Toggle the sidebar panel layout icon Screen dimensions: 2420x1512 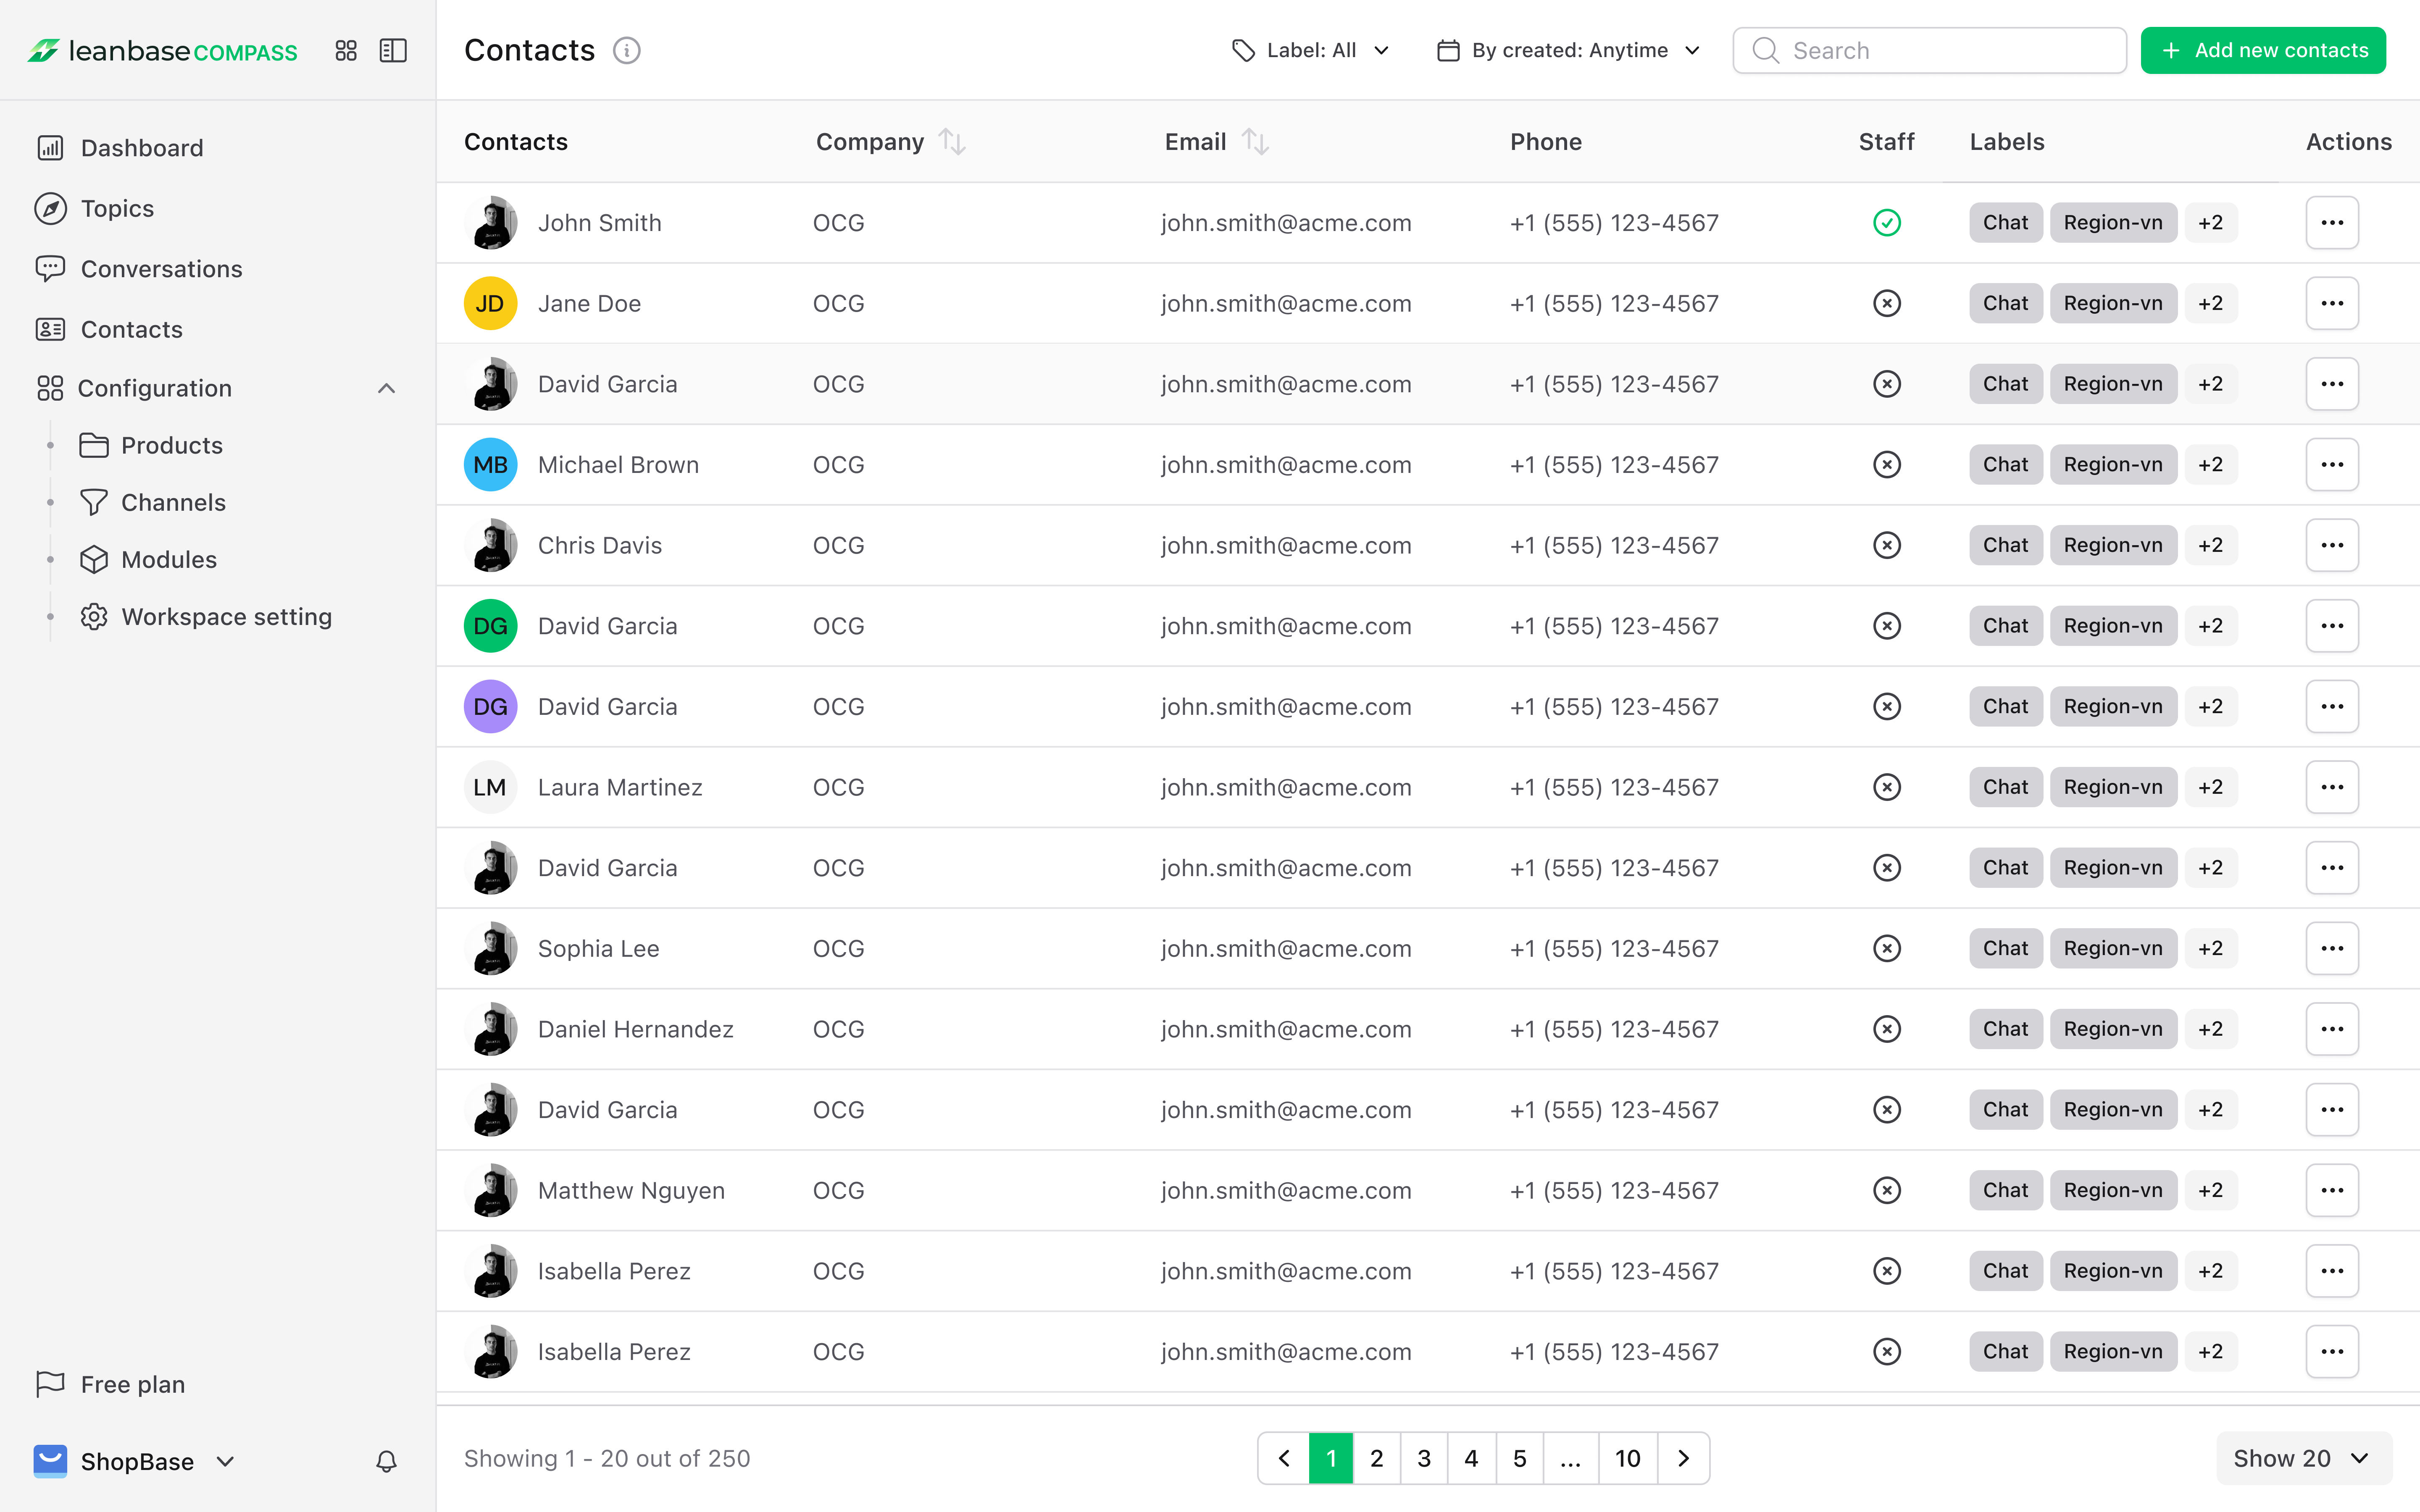pos(393,50)
